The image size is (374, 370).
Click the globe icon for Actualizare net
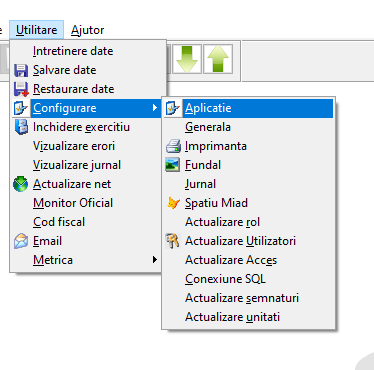click(20, 184)
